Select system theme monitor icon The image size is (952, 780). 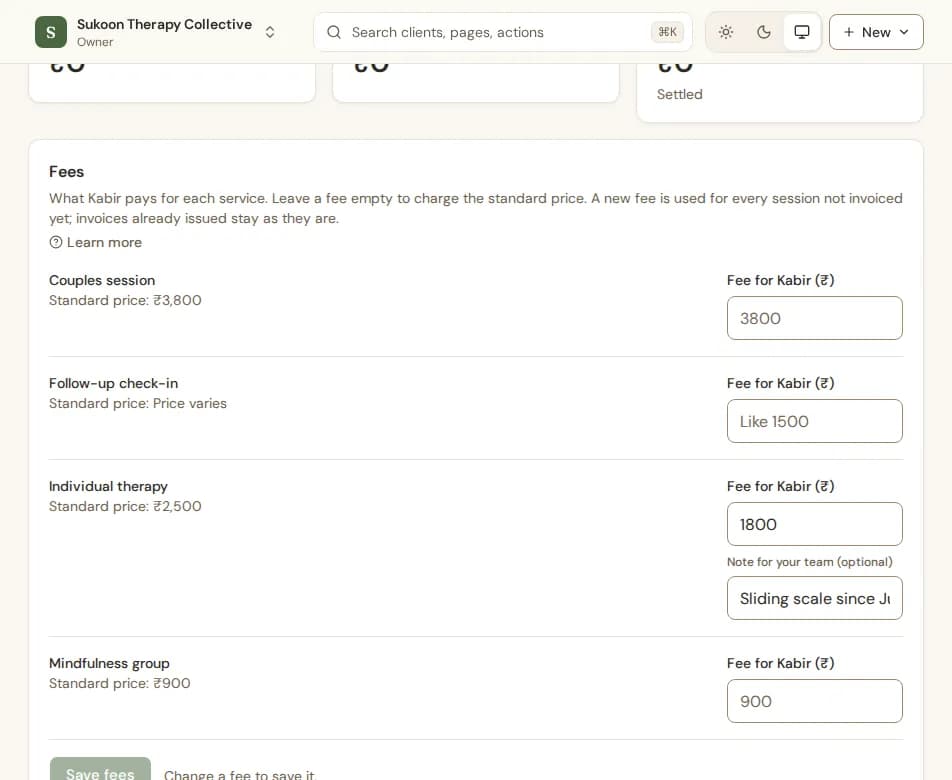pos(802,32)
